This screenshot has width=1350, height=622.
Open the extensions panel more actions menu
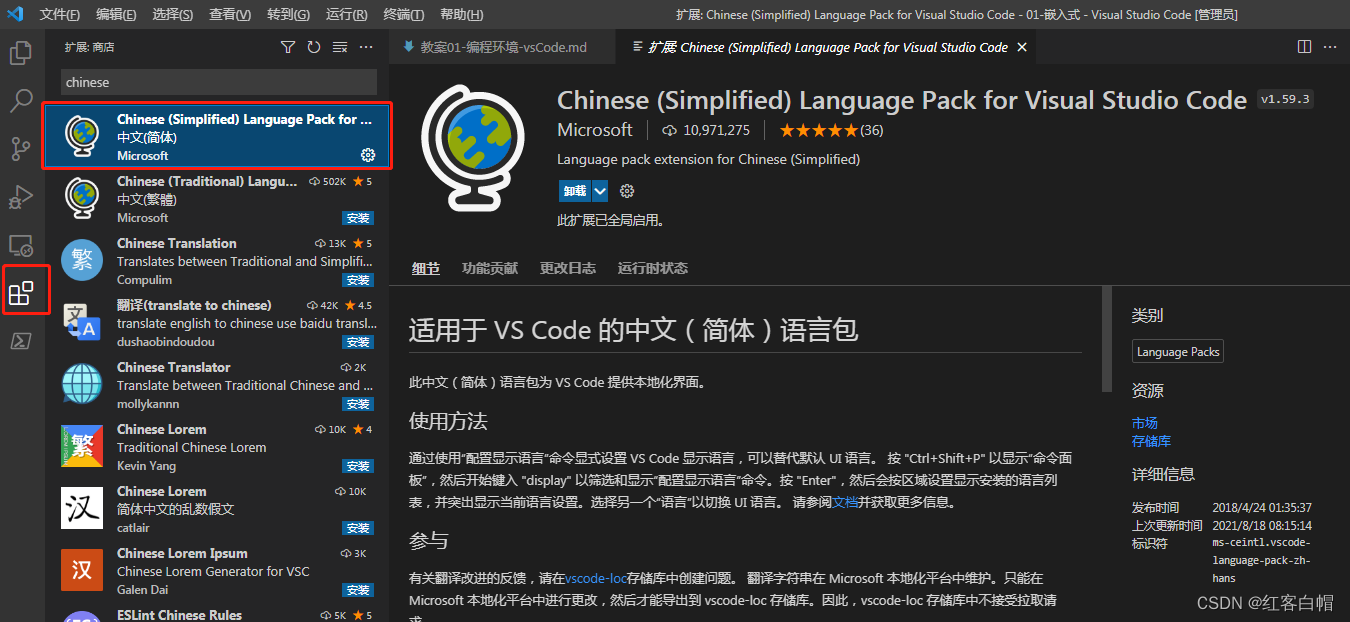[x=364, y=46]
